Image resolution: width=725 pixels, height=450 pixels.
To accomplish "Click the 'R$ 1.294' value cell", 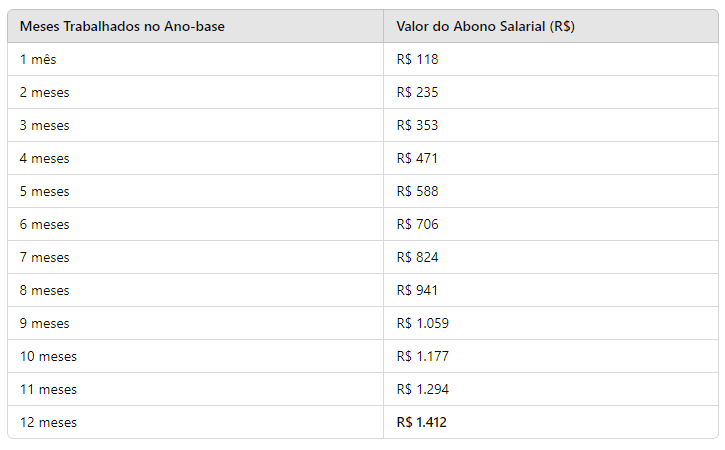I will [422, 389].
